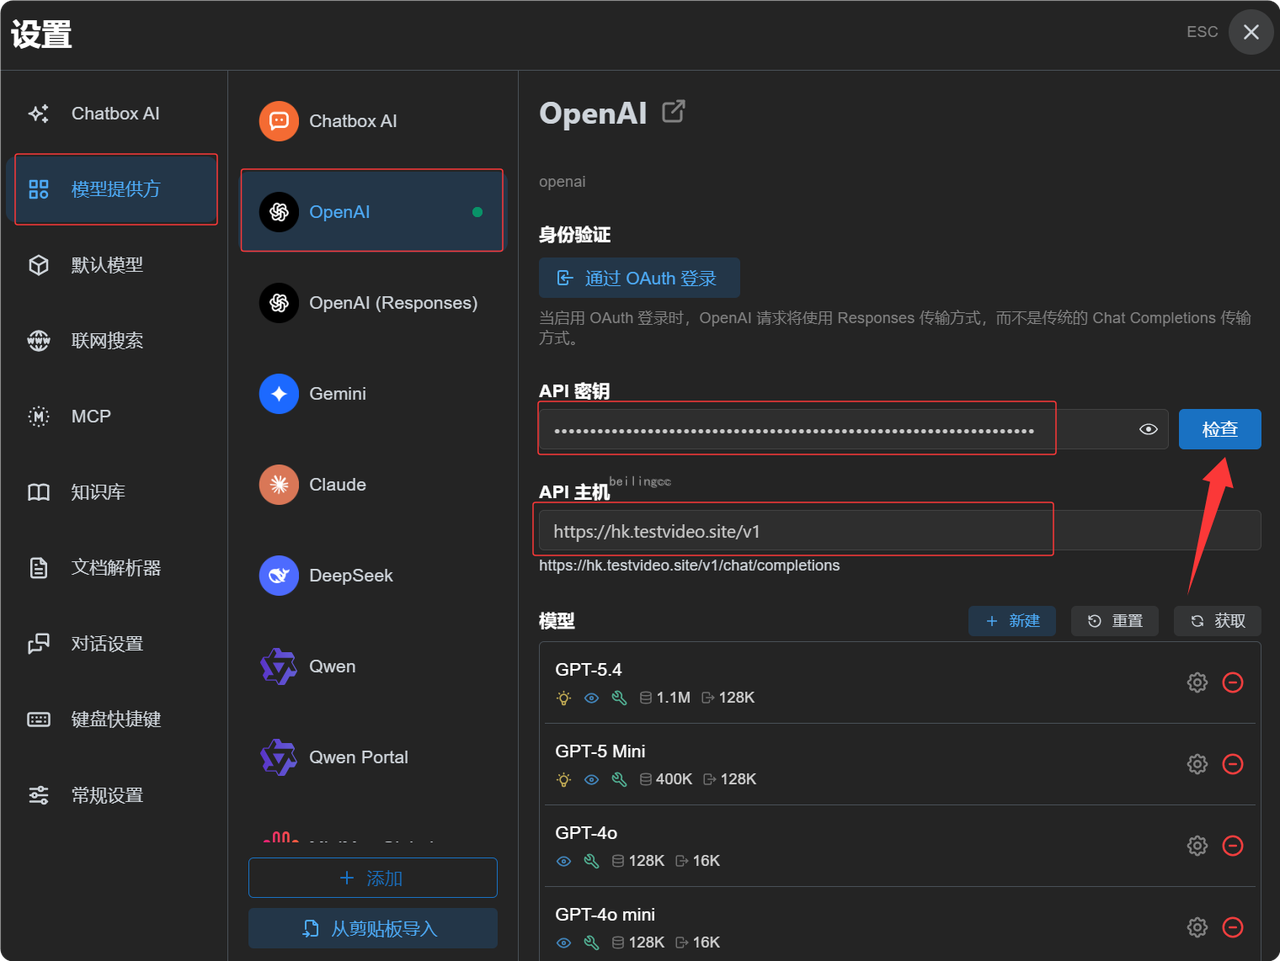Click GPT-5 Mini vision eye icon
Image resolution: width=1280 pixels, height=961 pixels.
(x=592, y=780)
